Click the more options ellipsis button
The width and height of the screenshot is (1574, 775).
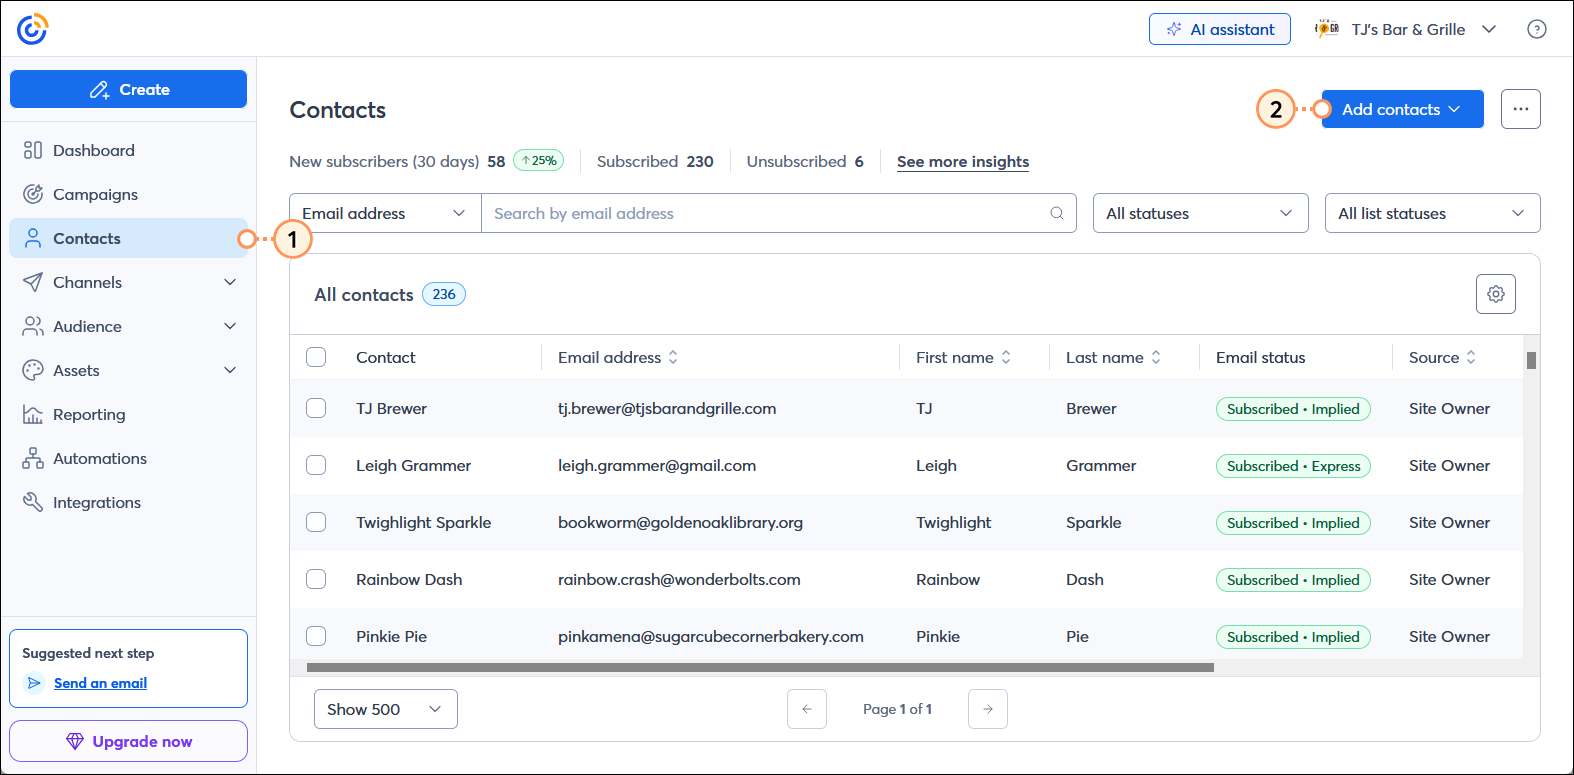[x=1520, y=109]
